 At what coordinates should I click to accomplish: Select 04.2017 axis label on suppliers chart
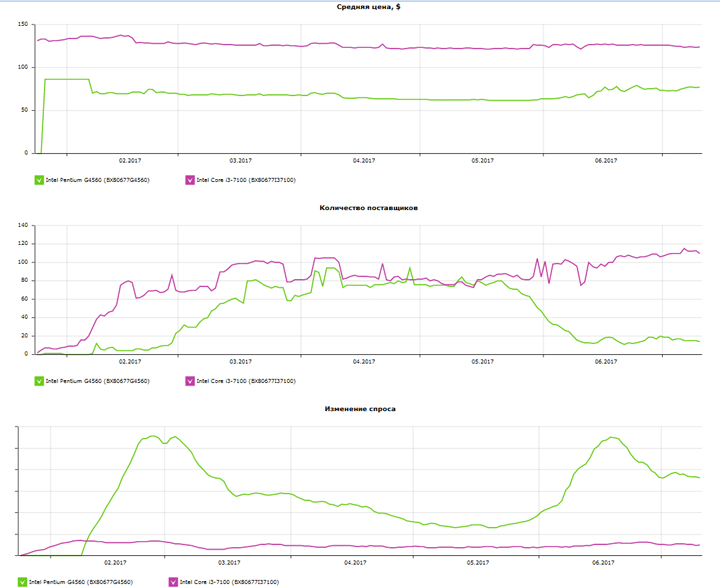click(364, 362)
